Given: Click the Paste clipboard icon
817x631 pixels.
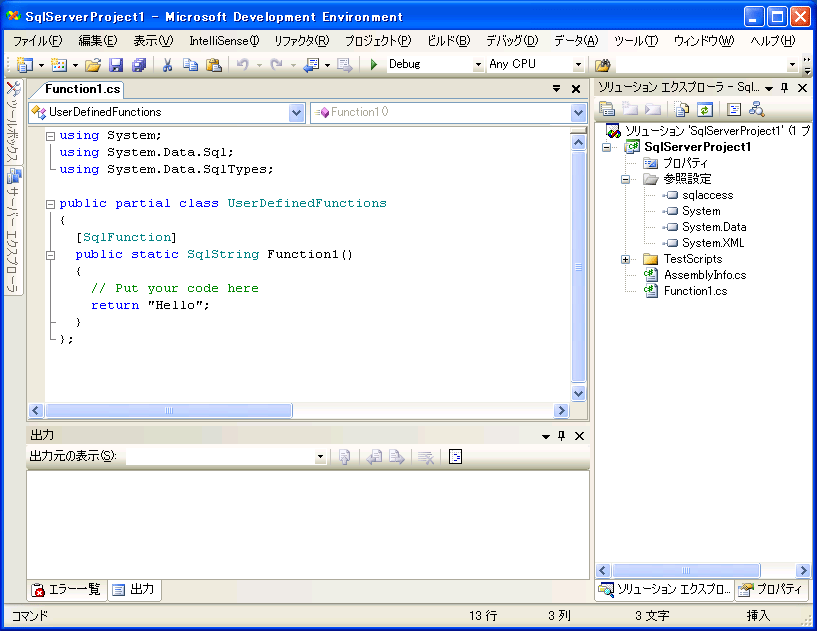Looking at the screenshot, I should coord(214,65).
